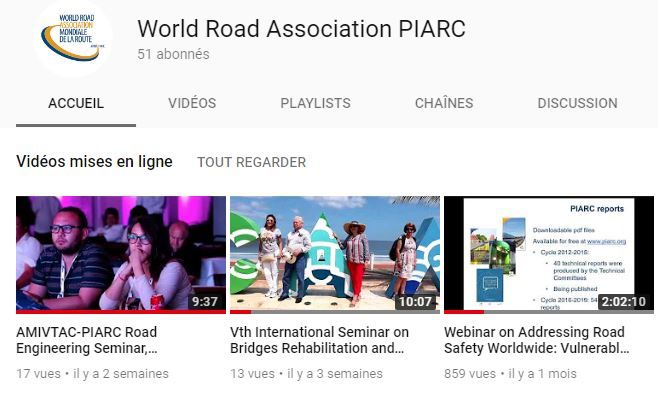Play the Road Safety Webinar thumbnail
Viewport: 658px width, 397px height.
549,254
